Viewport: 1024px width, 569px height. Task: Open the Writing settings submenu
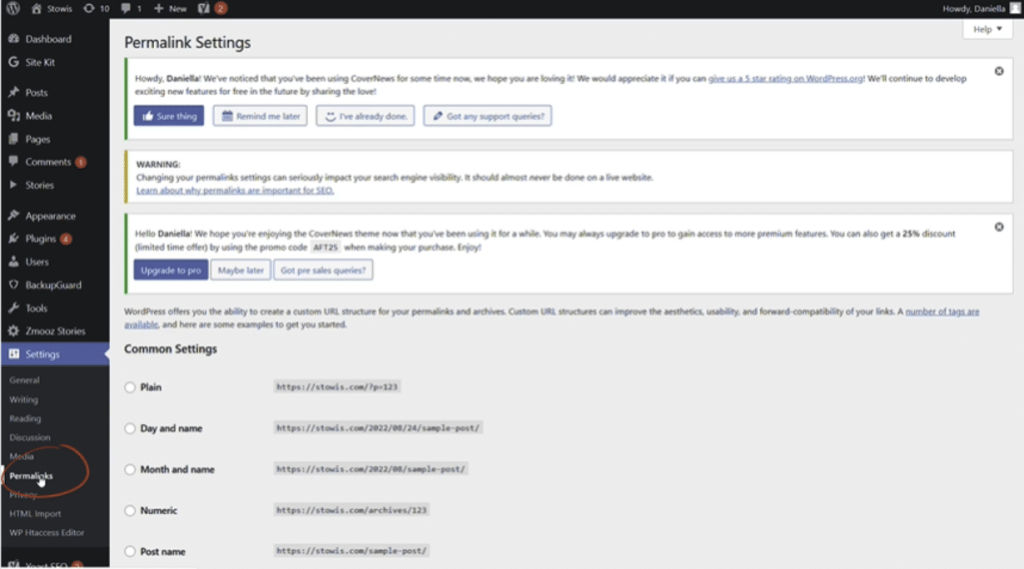[x=24, y=399]
